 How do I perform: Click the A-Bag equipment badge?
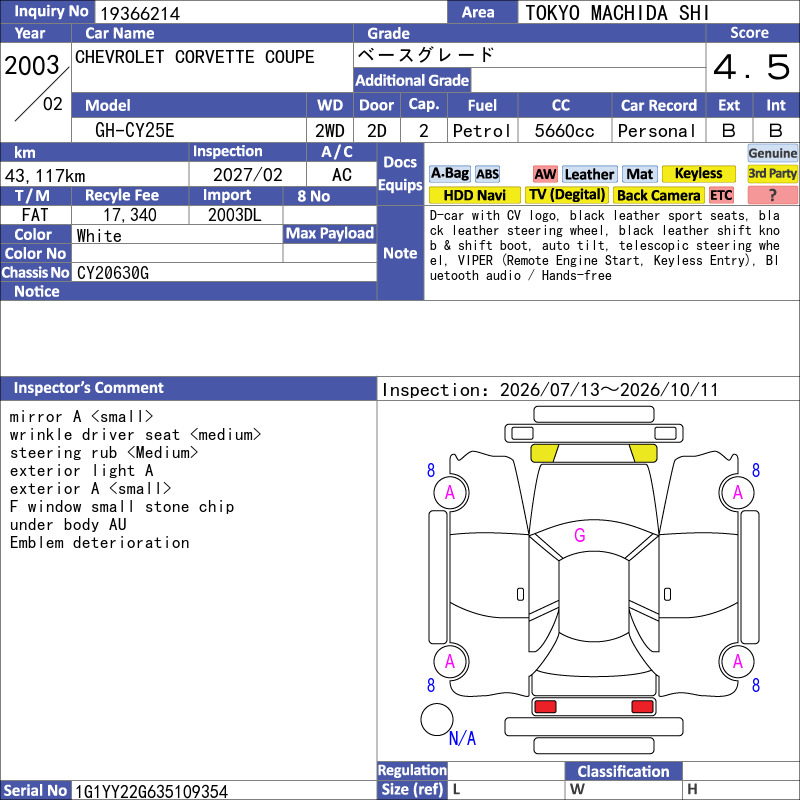[x=449, y=174]
